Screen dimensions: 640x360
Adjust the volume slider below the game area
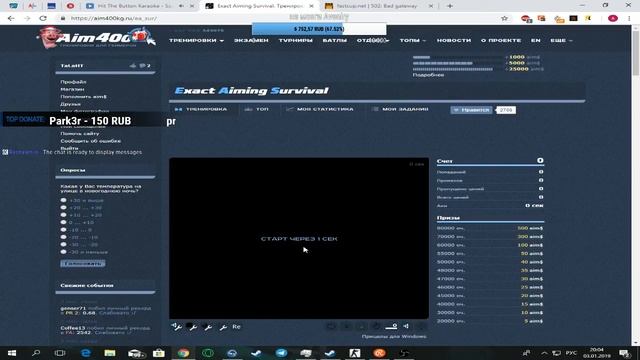[391, 327]
